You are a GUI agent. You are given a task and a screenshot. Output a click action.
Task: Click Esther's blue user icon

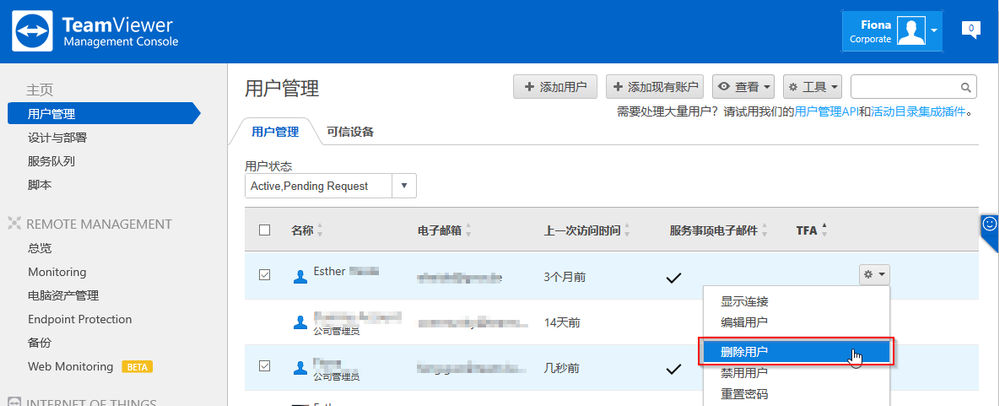[300, 276]
